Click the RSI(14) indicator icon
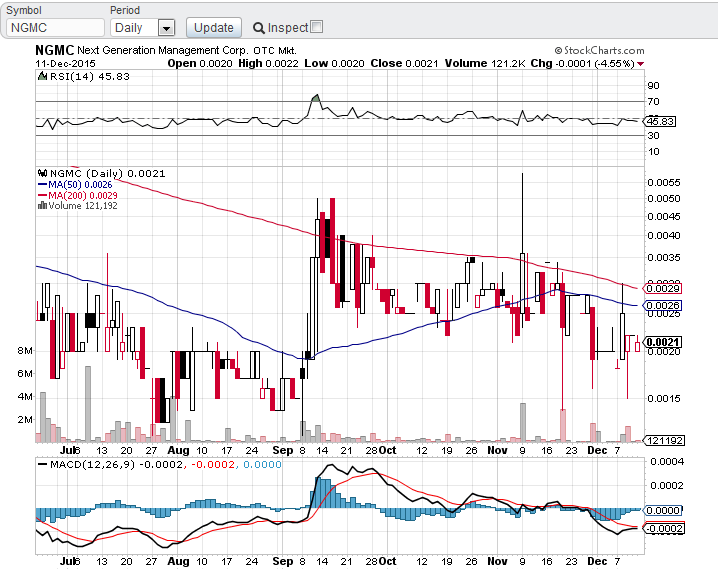The width and height of the screenshot is (718, 576). (x=43, y=76)
